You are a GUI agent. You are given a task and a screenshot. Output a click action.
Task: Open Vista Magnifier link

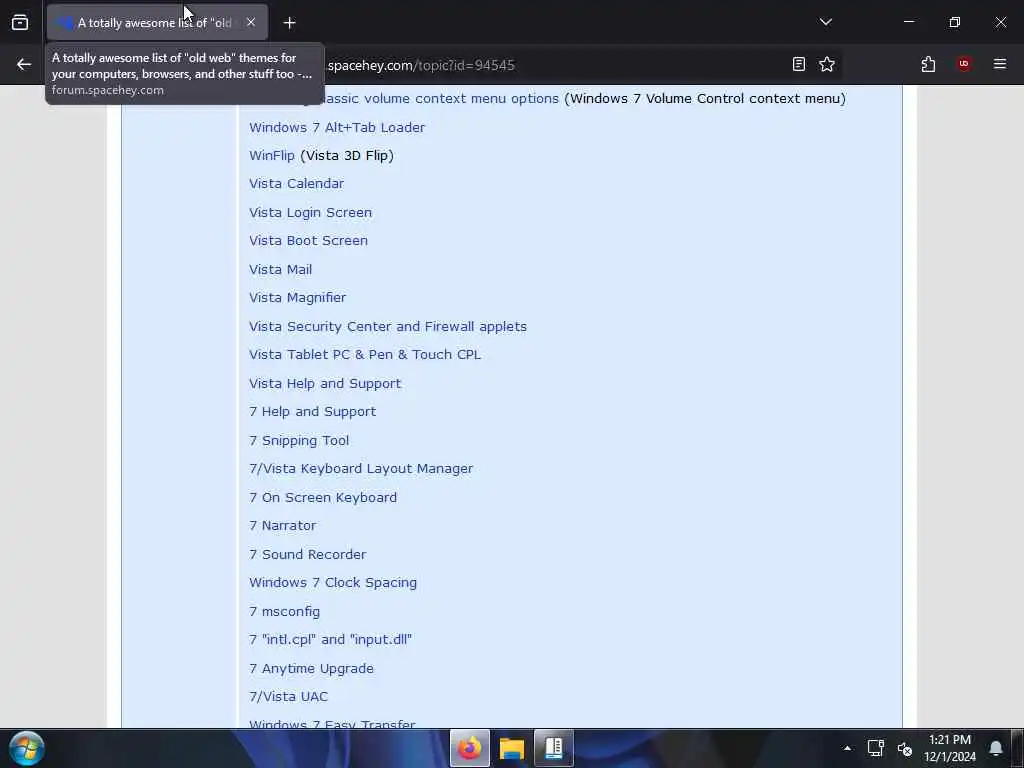pos(297,297)
